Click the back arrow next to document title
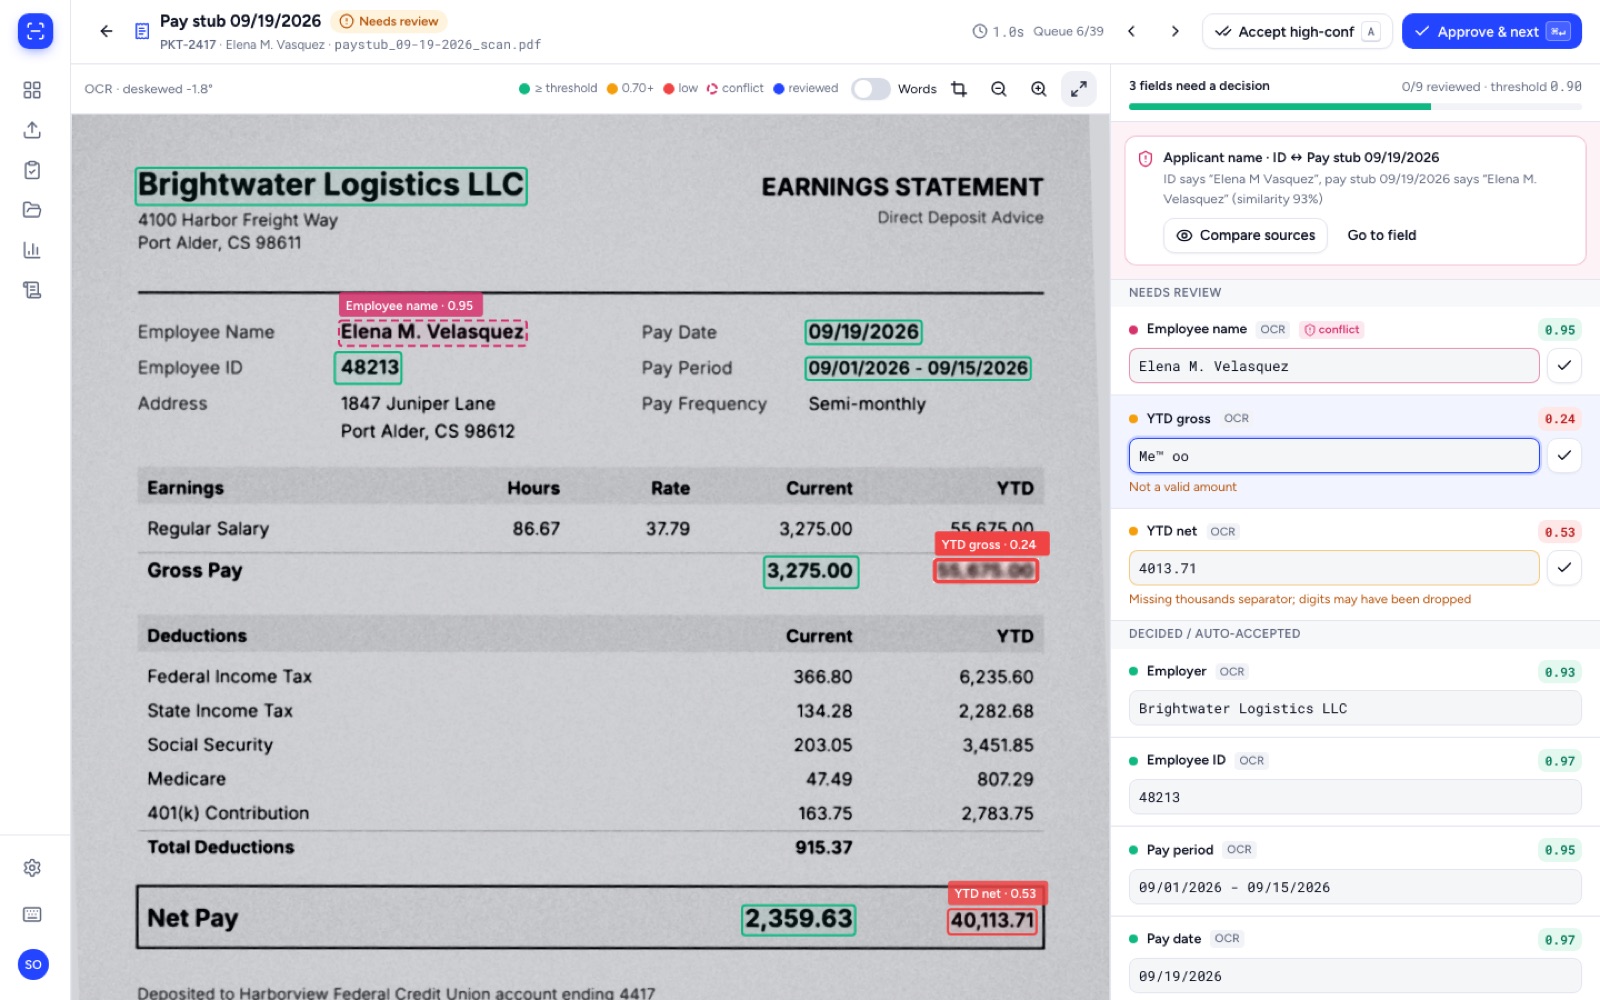 106,31
